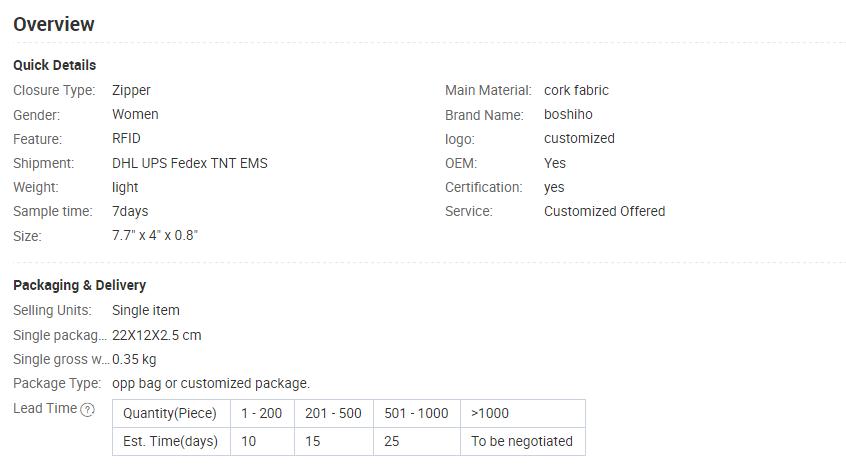The height and width of the screenshot is (471, 846).
Task: Select the 501 - 1000 quantity cell
Action: click(417, 413)
